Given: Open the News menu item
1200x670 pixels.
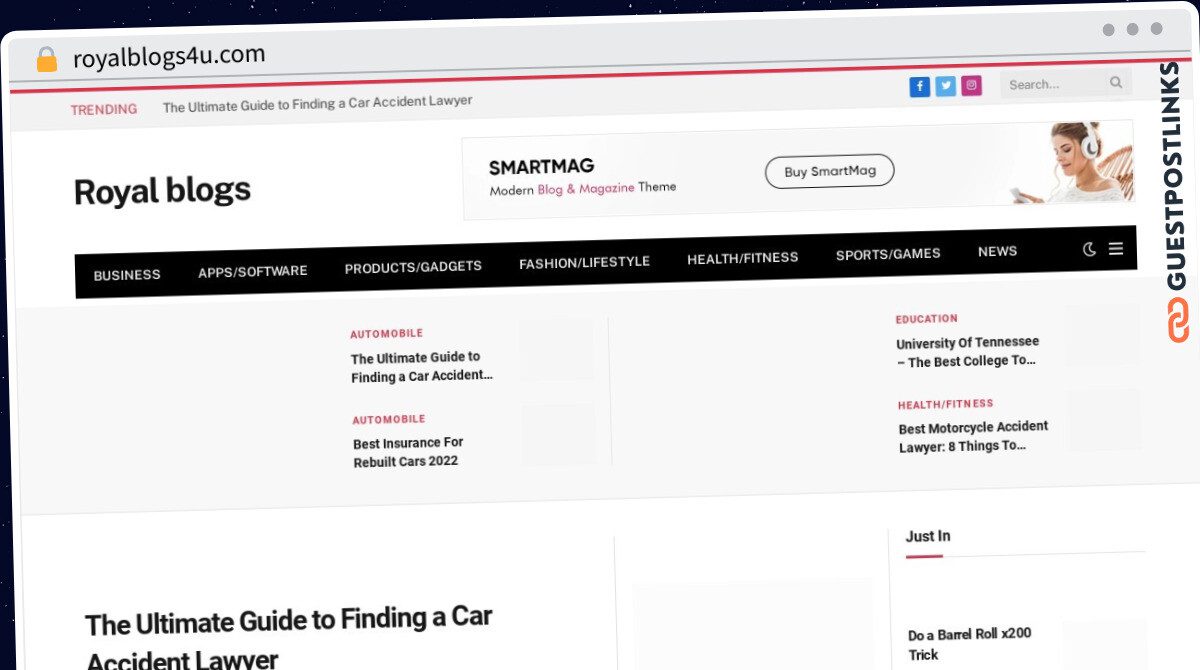Looking at the screenshot, I should 997,251.
